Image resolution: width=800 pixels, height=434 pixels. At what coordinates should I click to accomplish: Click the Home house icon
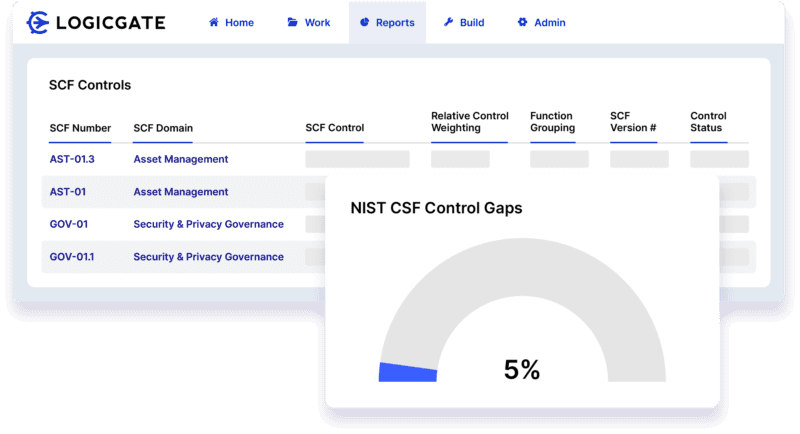pyautogui.click(x=214, y=22)
